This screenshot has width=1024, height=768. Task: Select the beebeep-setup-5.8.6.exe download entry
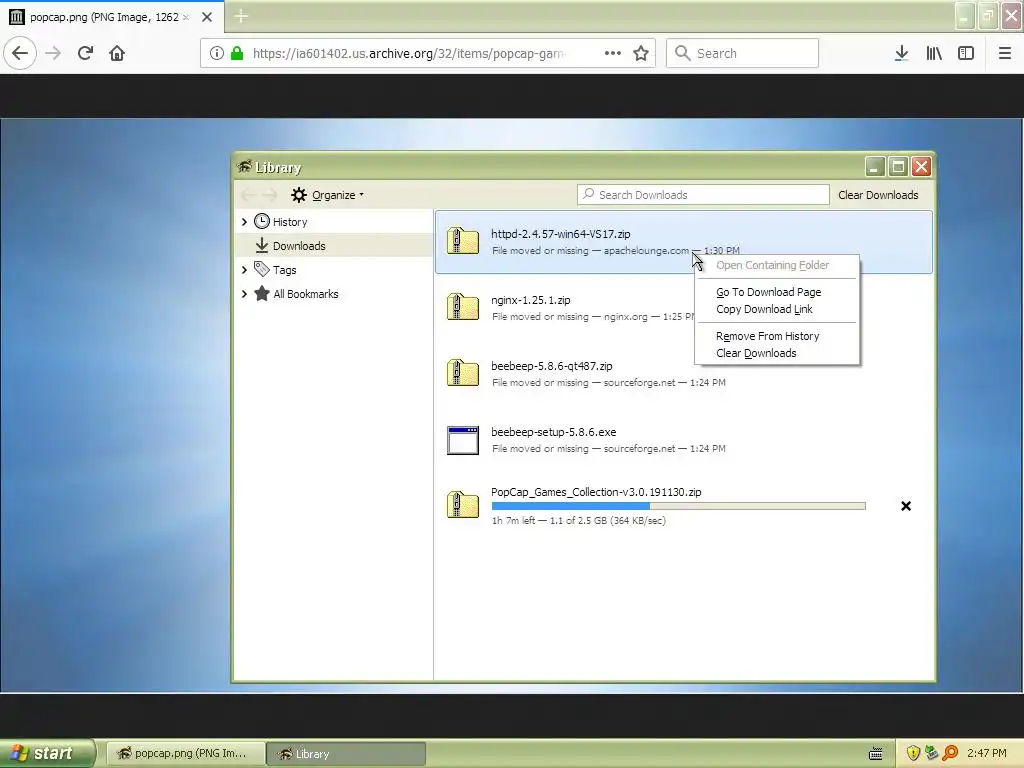click(x=684, y=440)
